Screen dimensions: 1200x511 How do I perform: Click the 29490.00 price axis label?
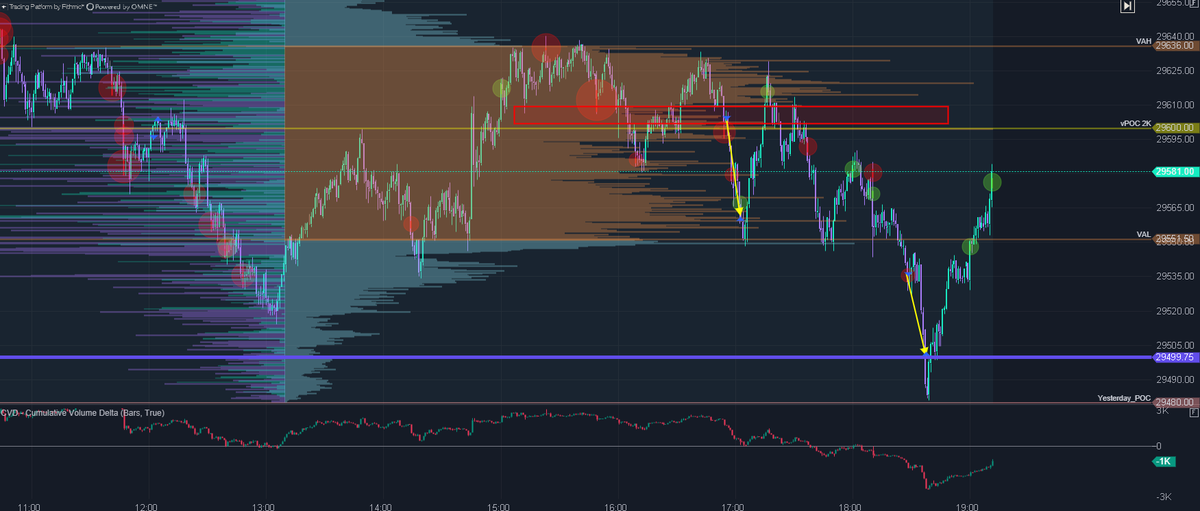pos(1177,380)
